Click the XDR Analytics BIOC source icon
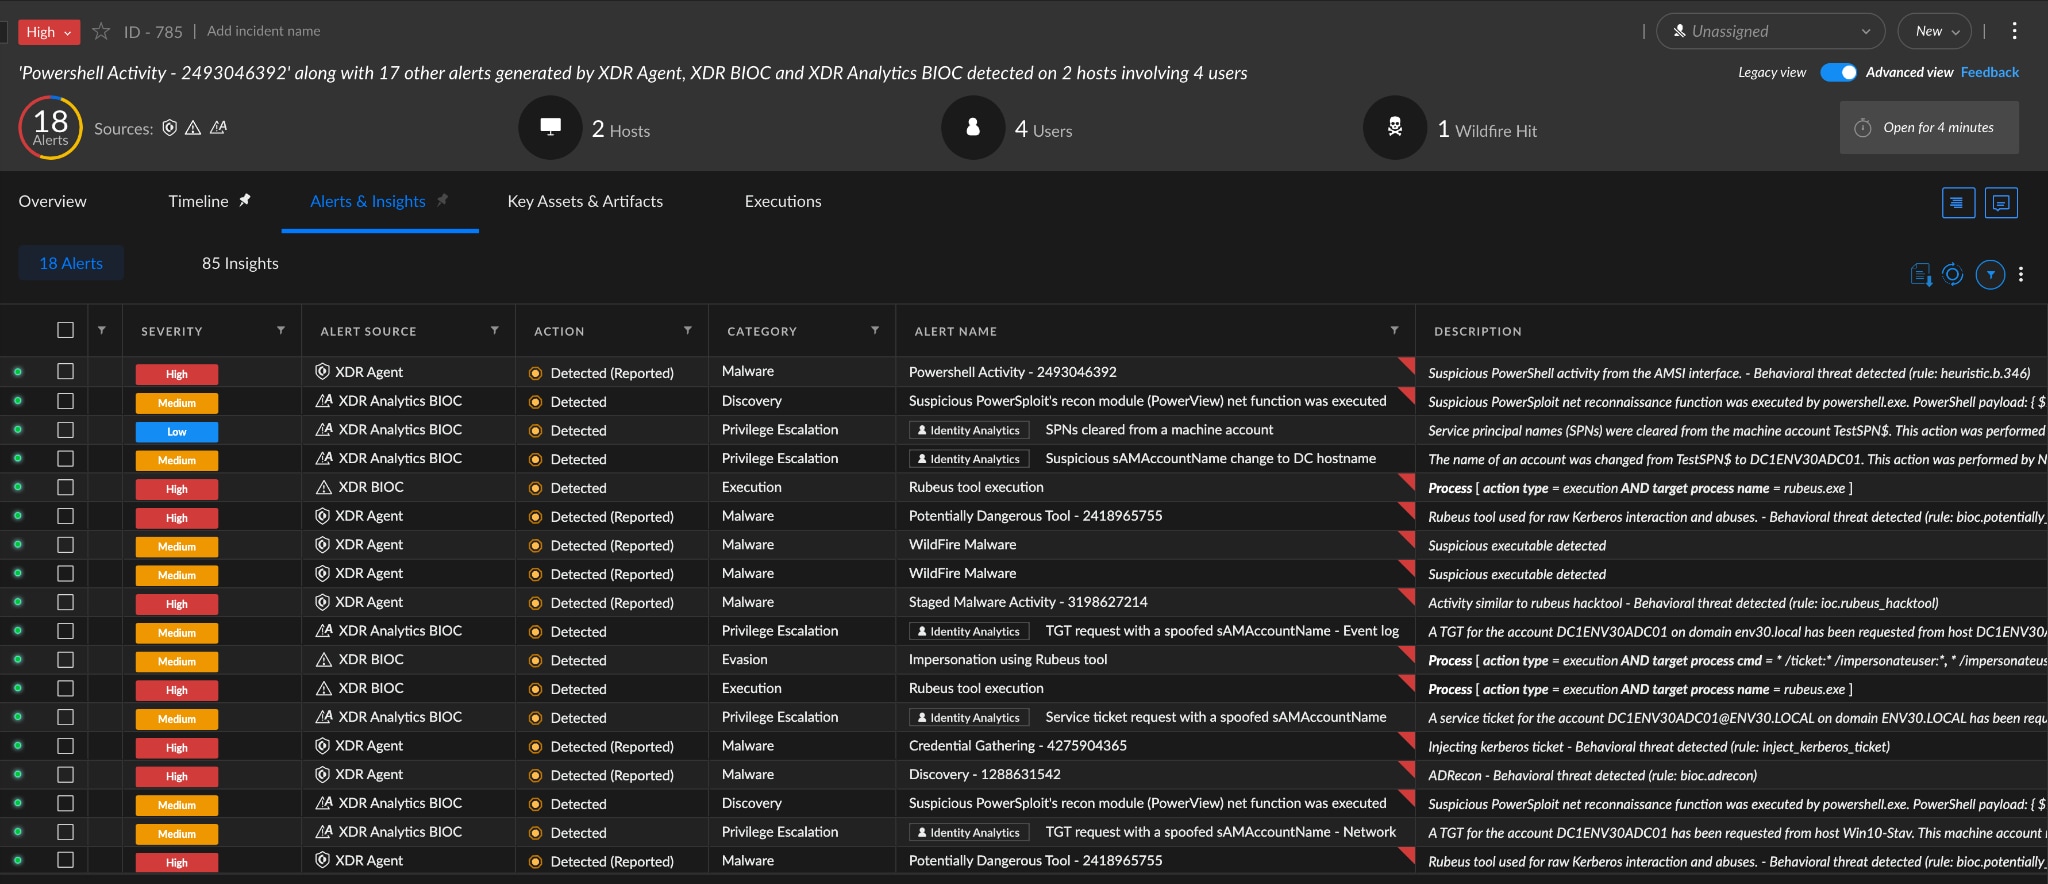This screenshot has width=2048, height=884. pyautogui.click(x=218, y=128)
